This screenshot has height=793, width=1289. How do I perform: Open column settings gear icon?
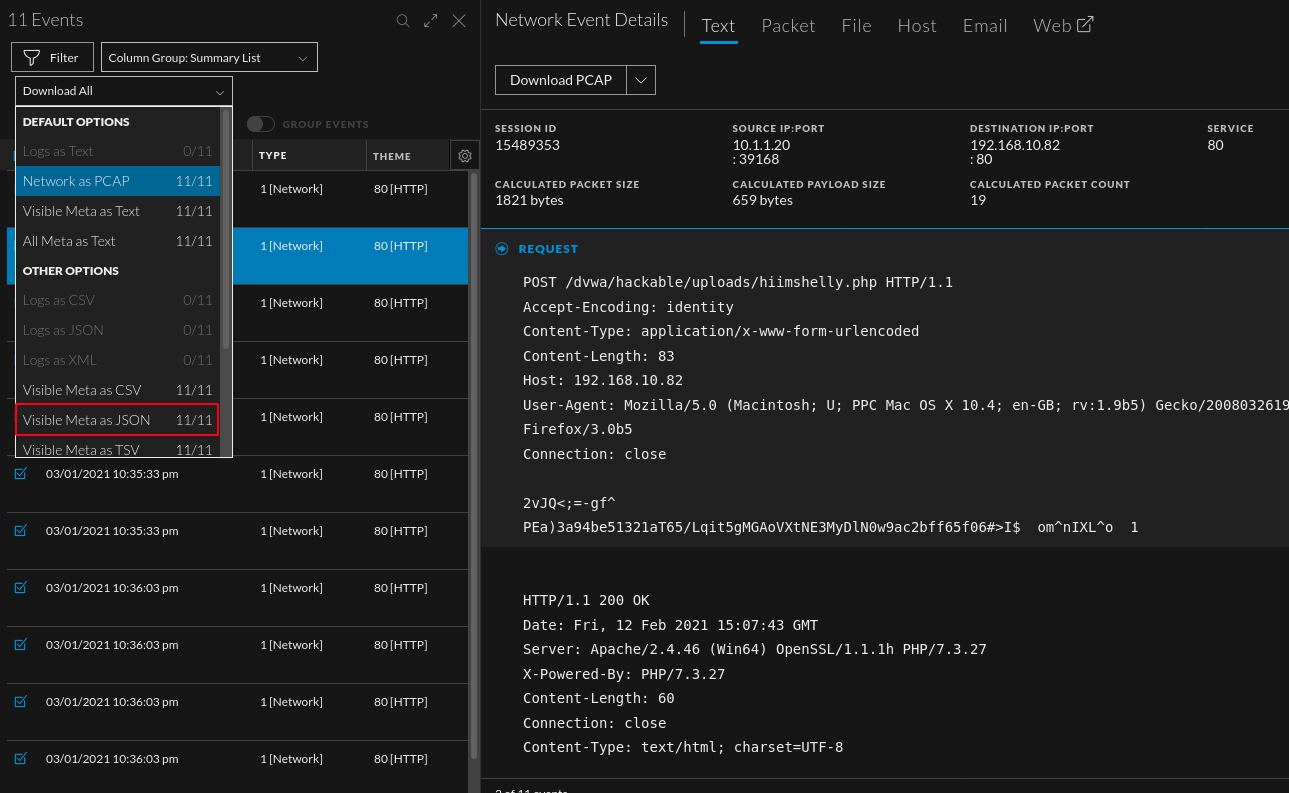click(464, 156)
